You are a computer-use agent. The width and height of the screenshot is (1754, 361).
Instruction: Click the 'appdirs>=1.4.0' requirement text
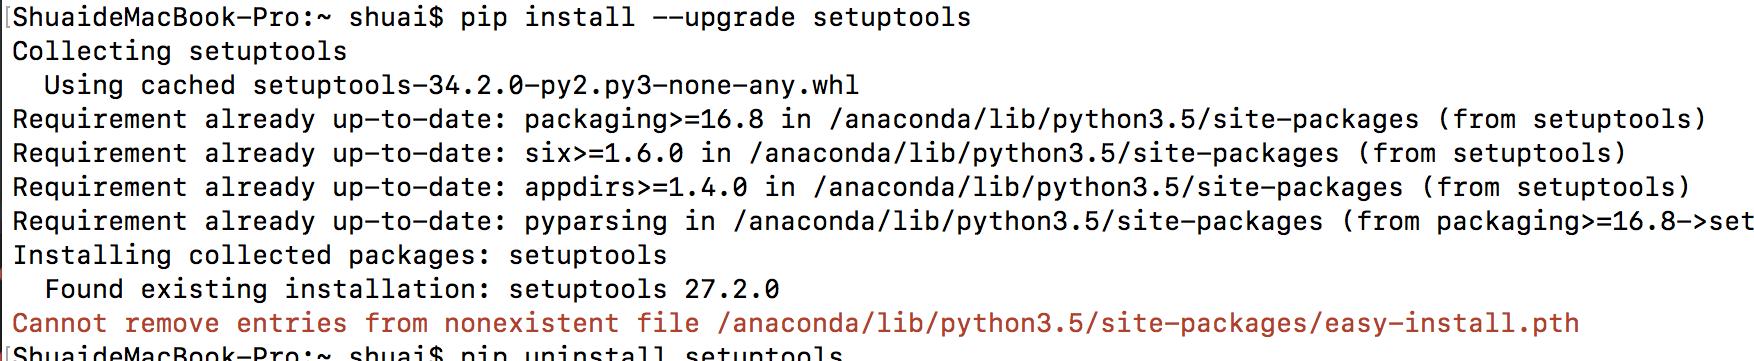(636, 188)
